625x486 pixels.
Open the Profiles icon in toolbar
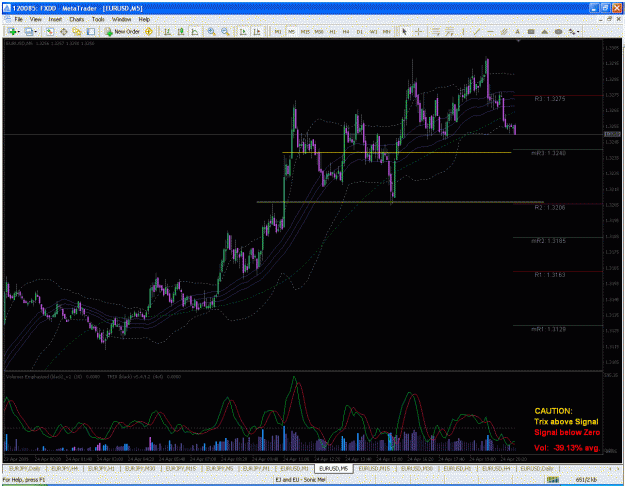click(x=29, y=31)
